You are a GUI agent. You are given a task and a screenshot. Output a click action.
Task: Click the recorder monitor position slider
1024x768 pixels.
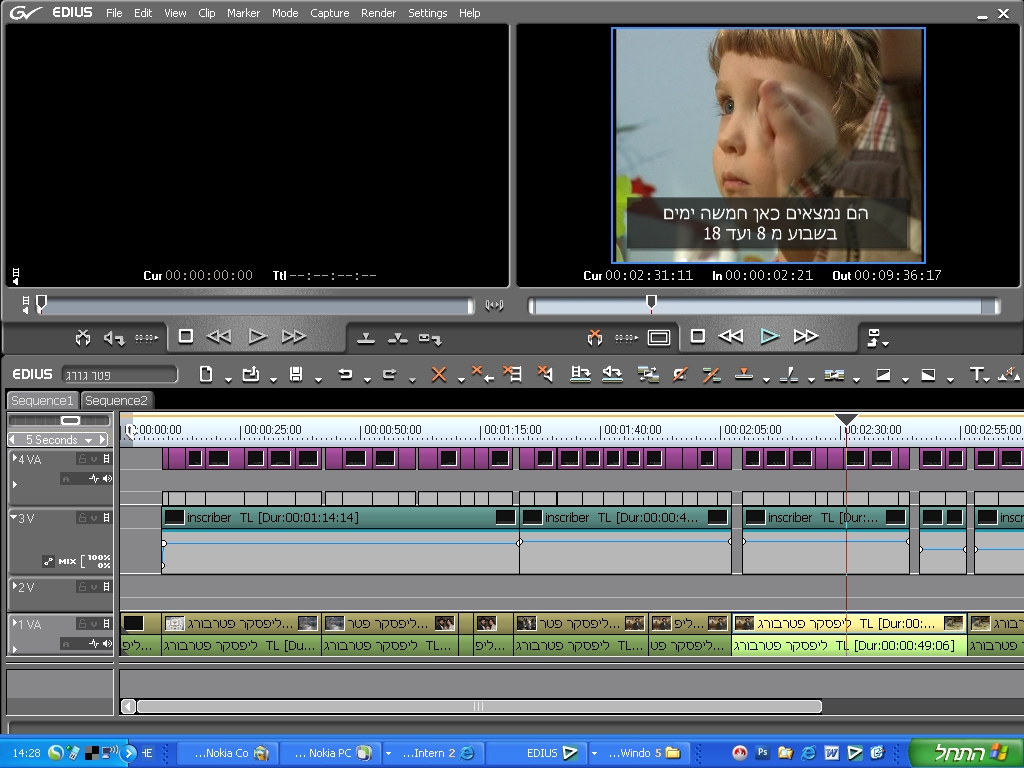[651, 303]
